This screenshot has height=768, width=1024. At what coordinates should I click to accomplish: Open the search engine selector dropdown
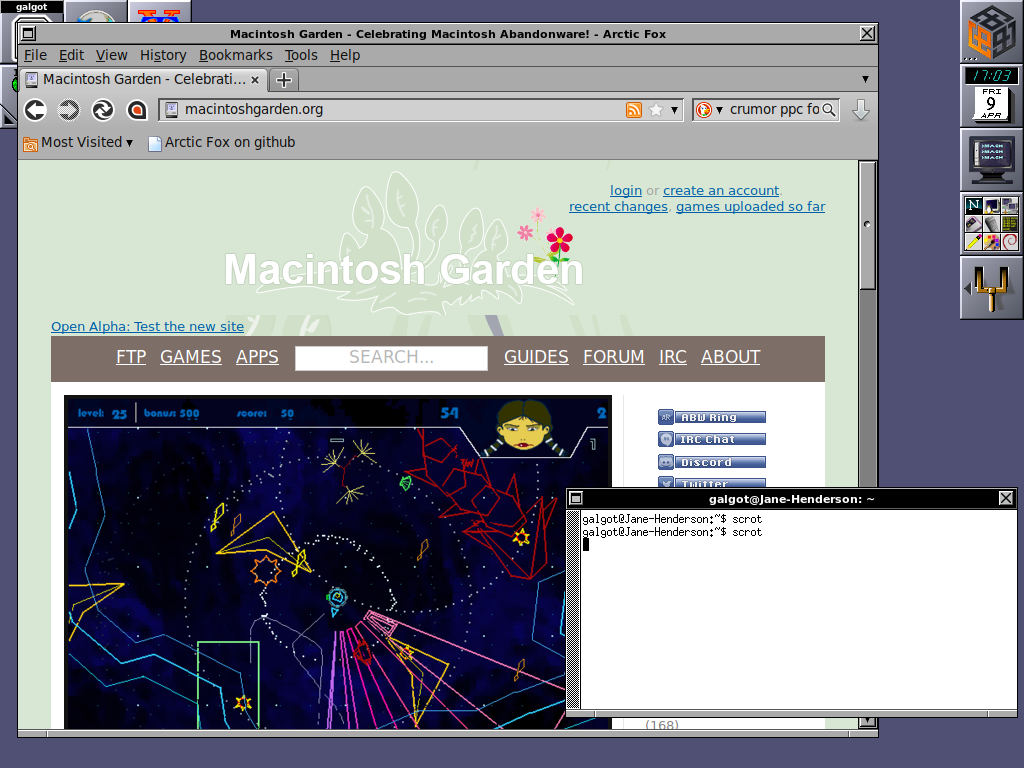(719, 110)
